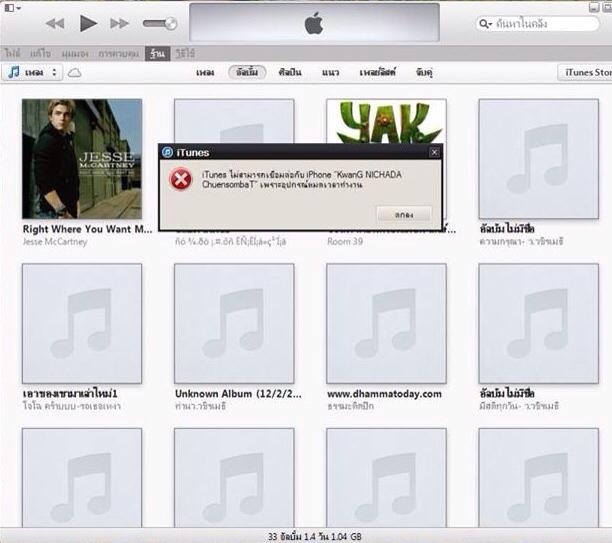Open the highlighted ร้าน (Store) menu

pyautogui.click(x=158, y=53)
